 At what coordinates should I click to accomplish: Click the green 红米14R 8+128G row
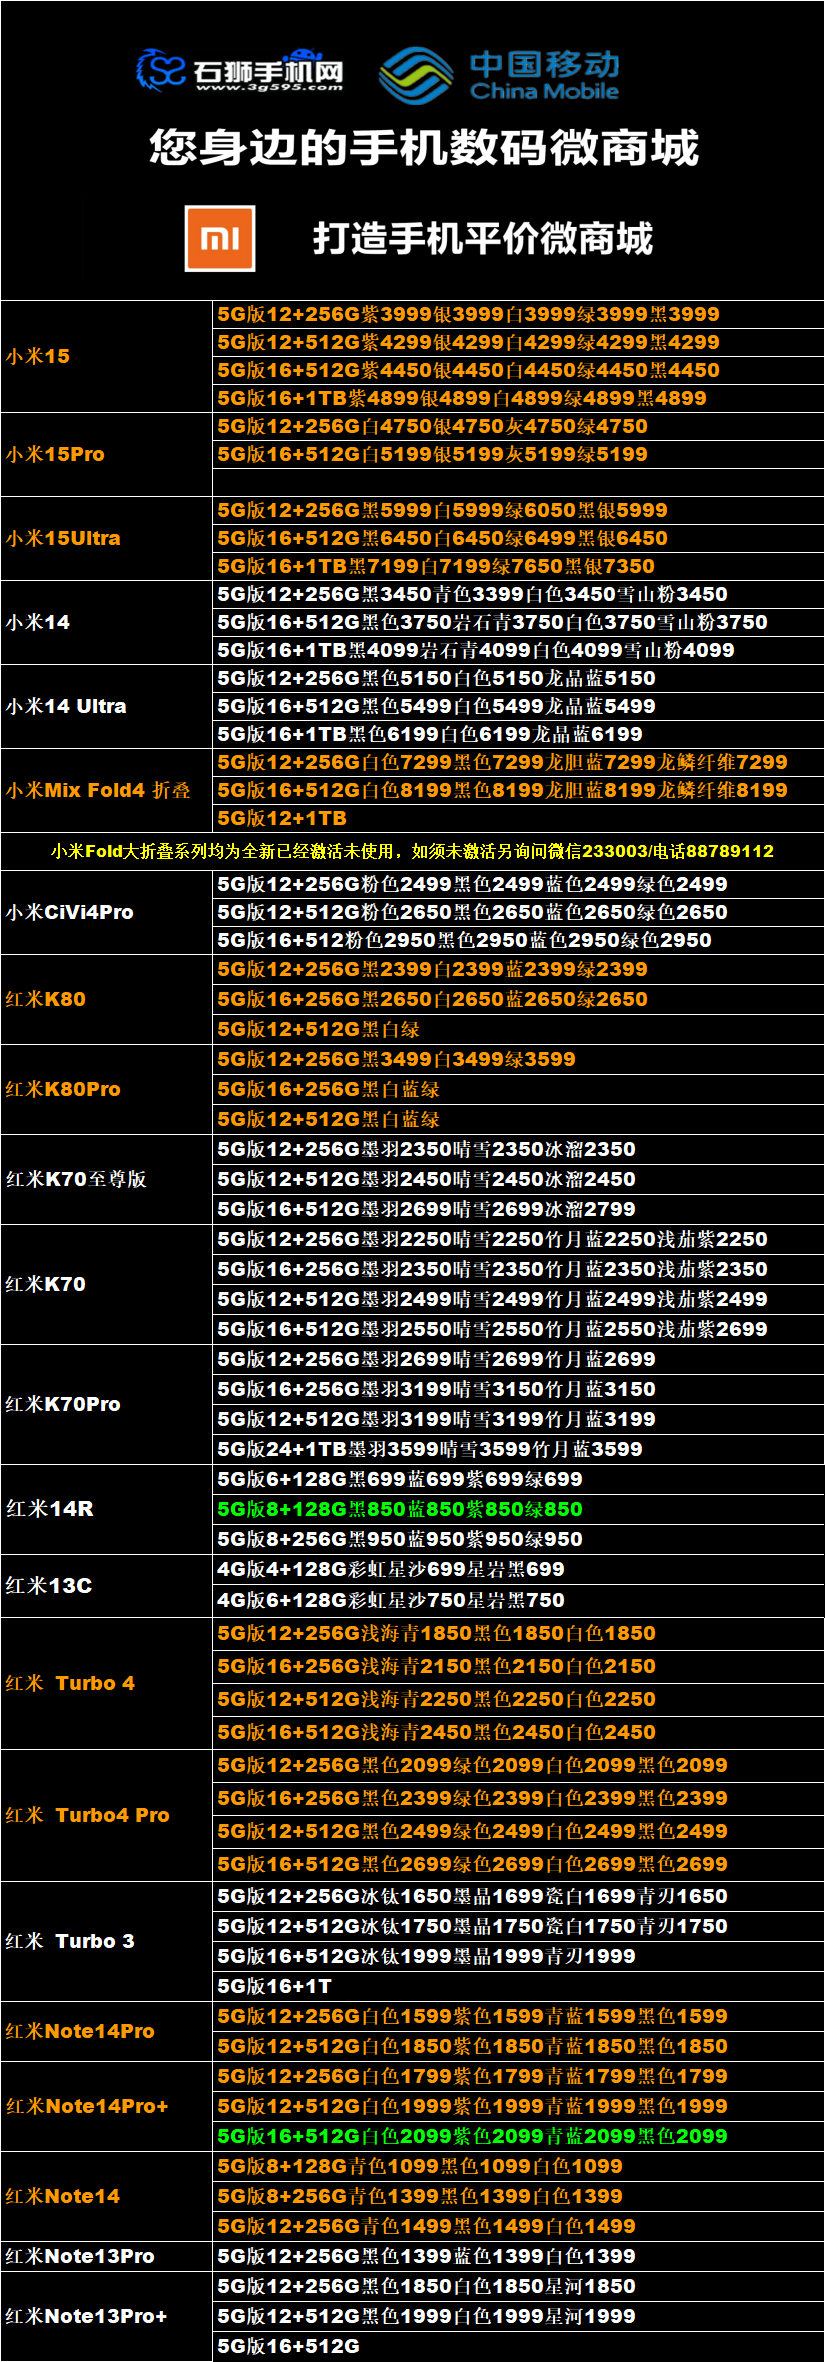(518, 1509)
